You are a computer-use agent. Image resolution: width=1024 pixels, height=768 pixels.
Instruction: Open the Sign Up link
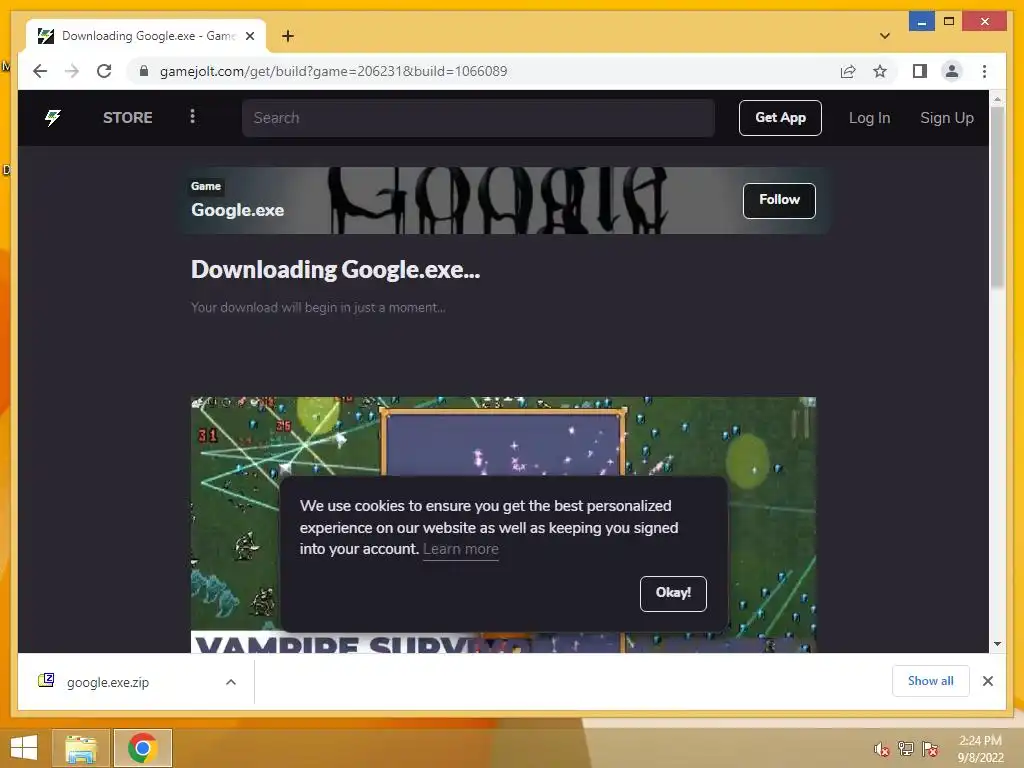(x=946, y=118)
